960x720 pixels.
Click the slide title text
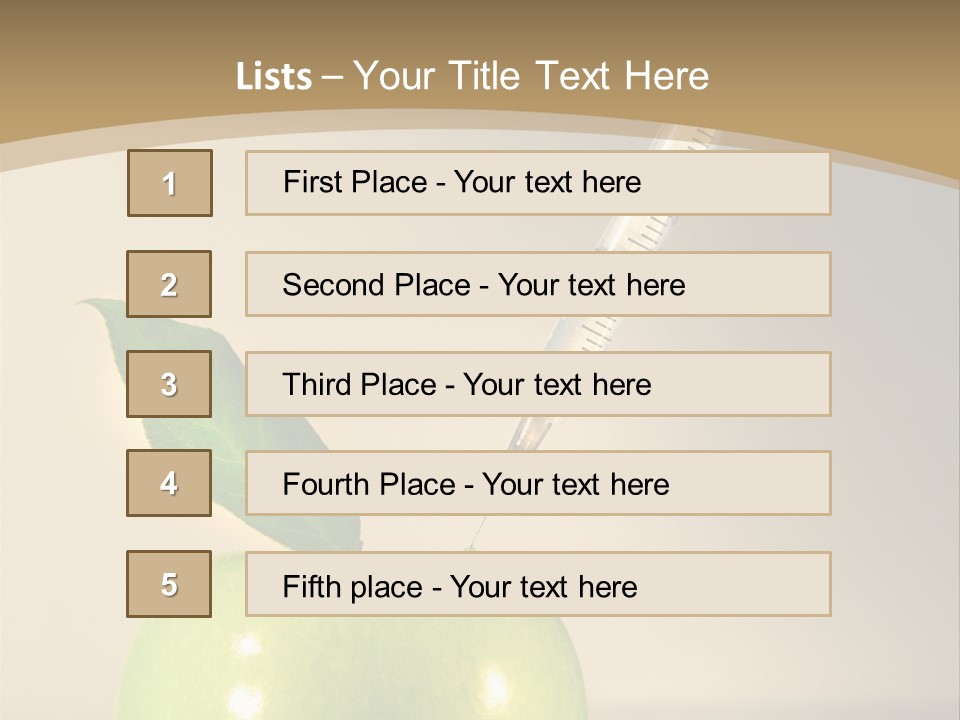472,76
